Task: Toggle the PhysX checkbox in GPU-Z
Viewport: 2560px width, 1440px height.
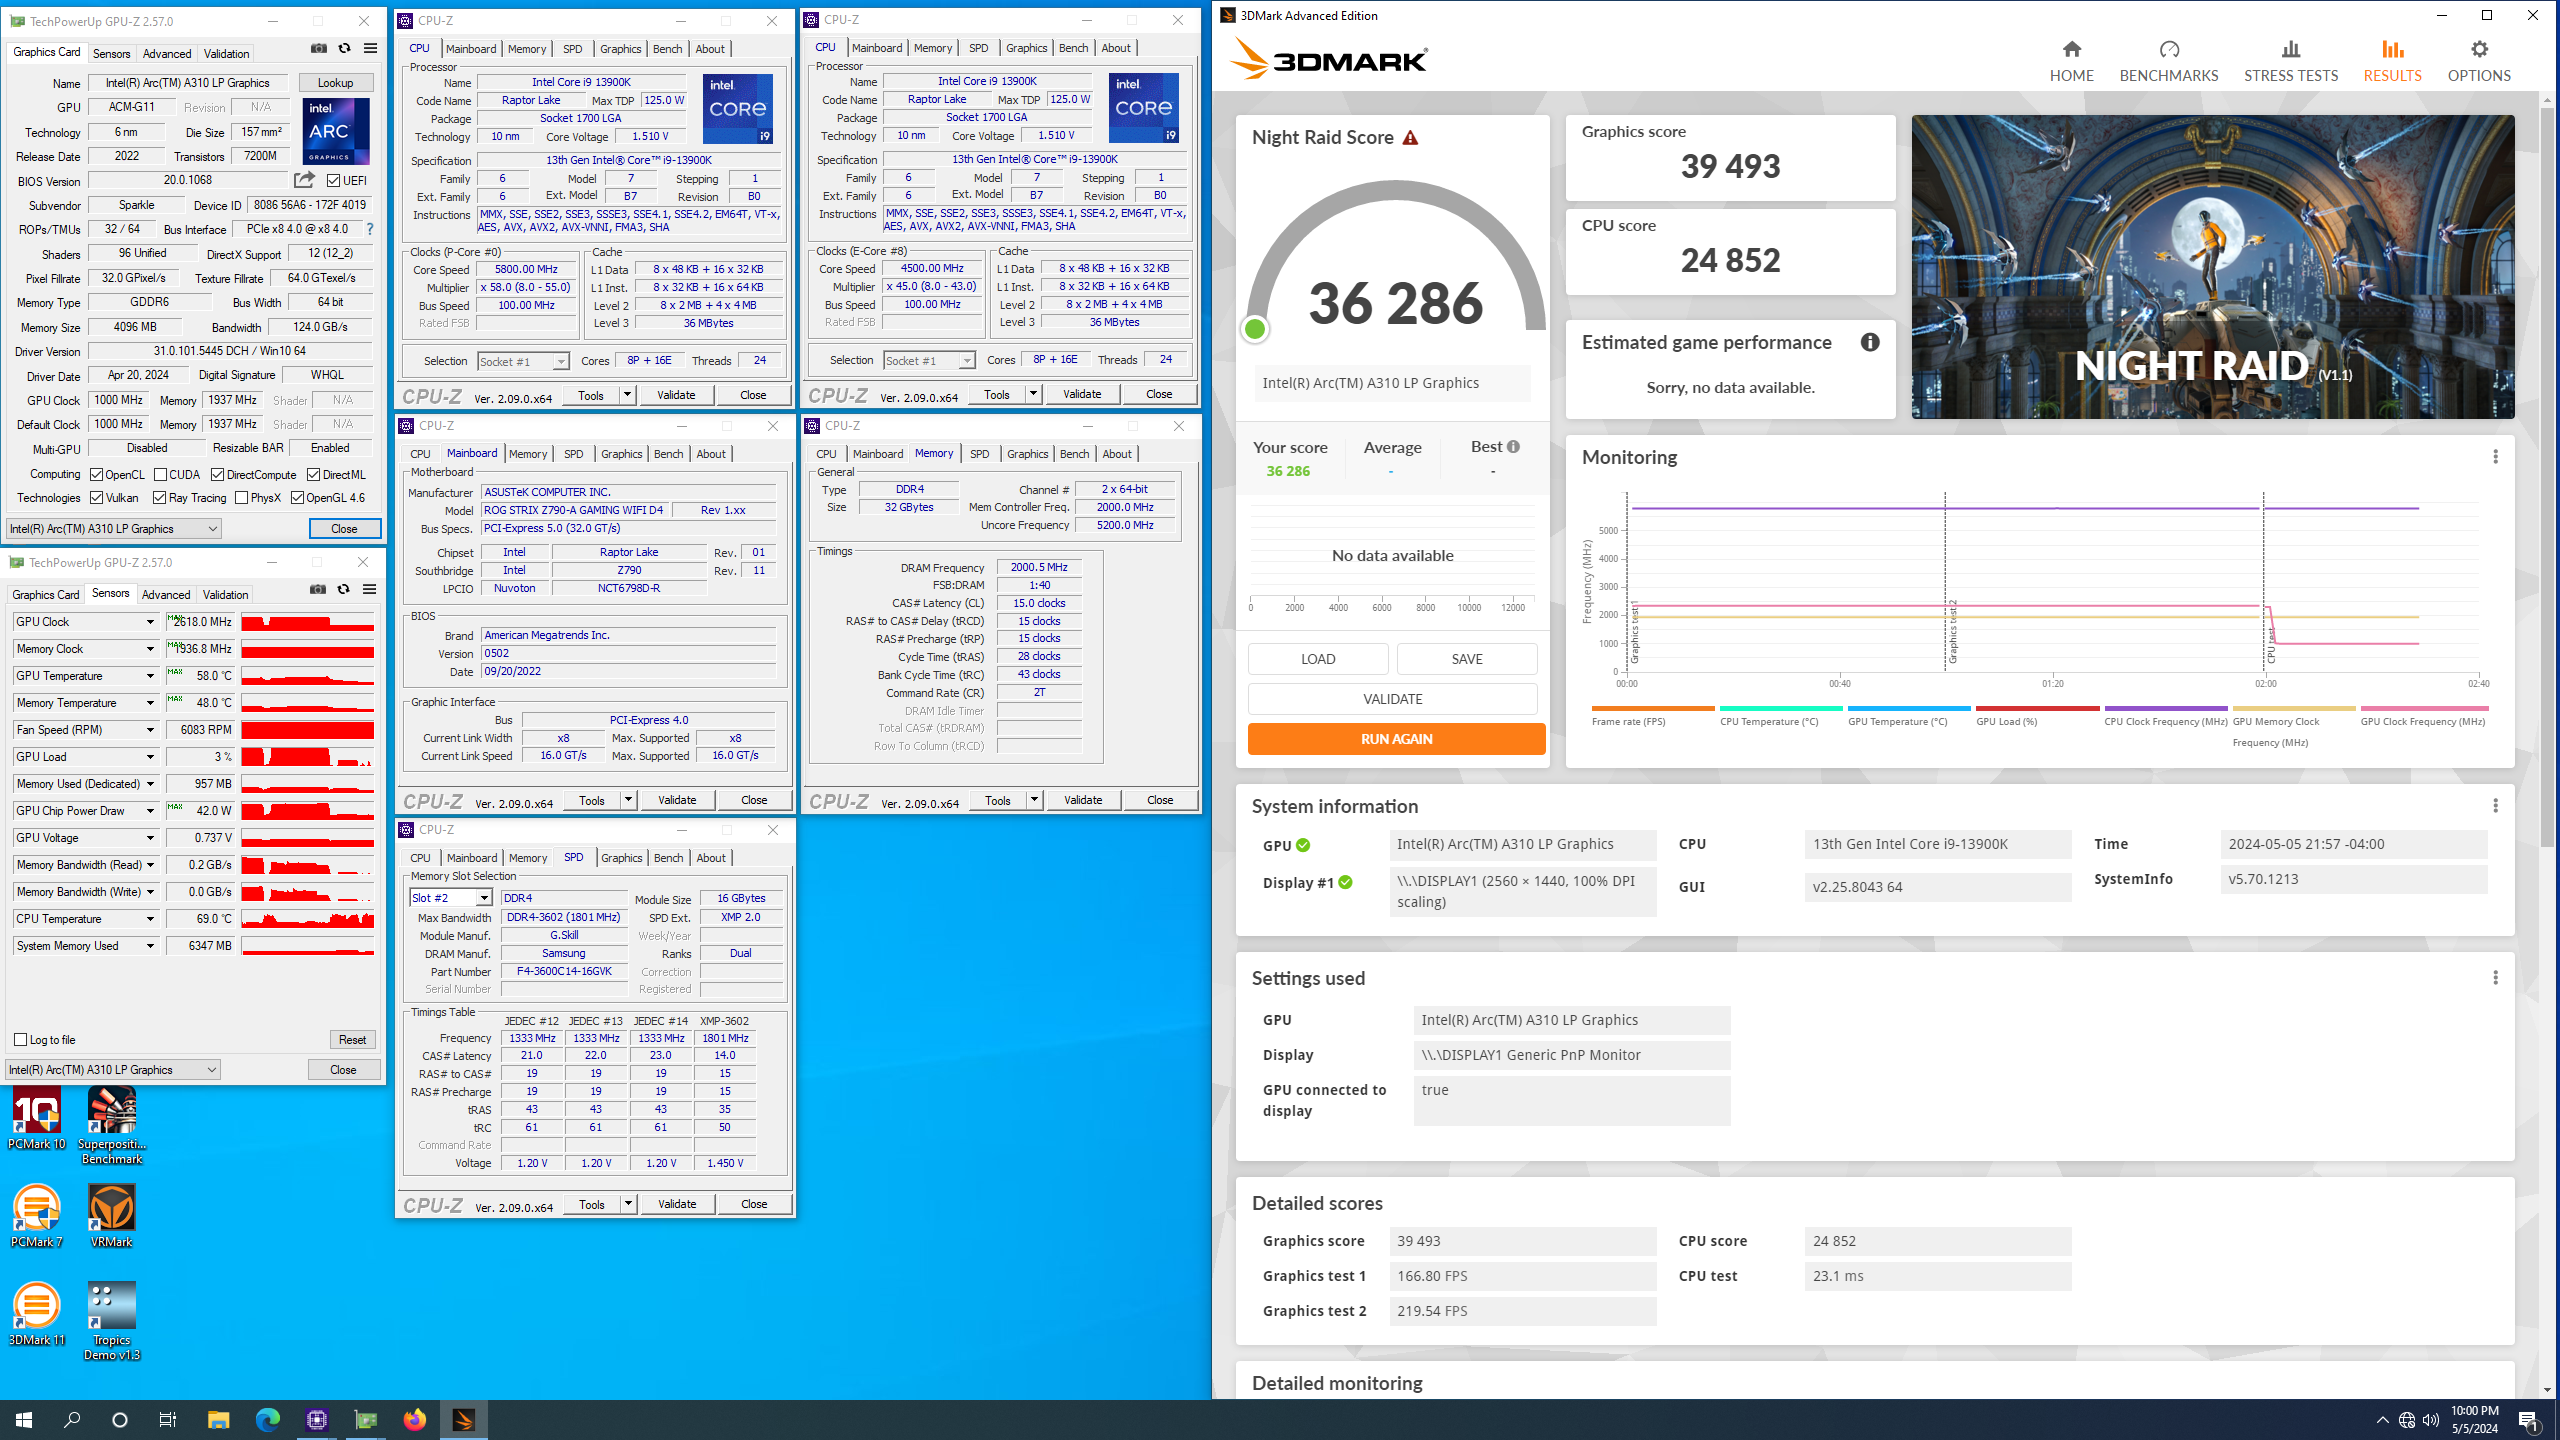Action: (x=242, y=498)
